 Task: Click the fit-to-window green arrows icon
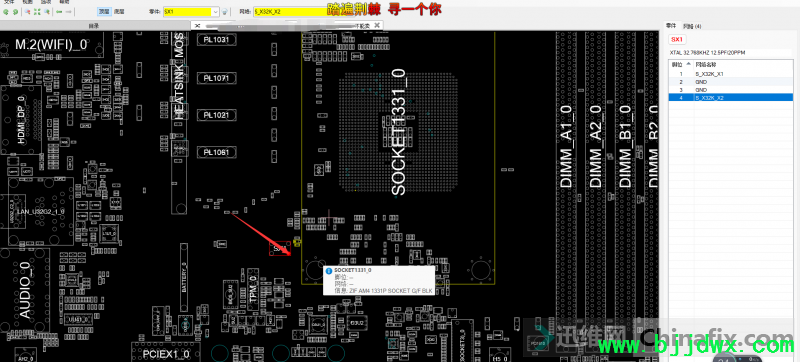(x=37, y=12)
